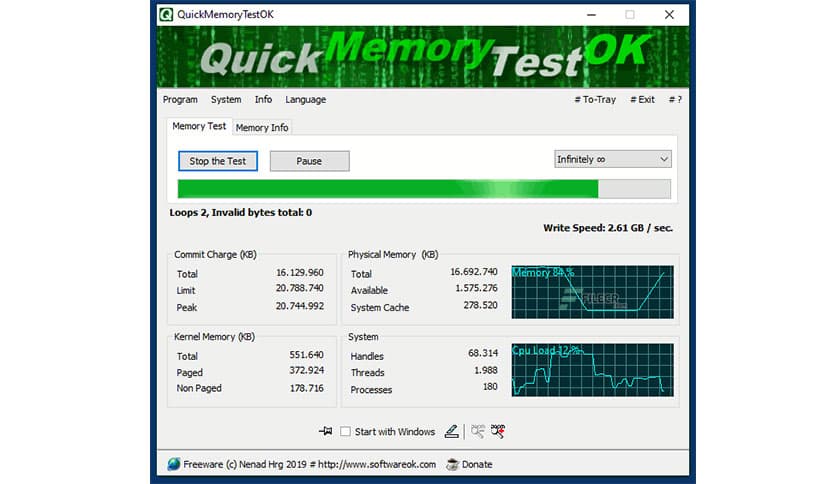Click the 'Physical Memory (KB)' group label
The image size is (836, 484).
pos(393,255)
